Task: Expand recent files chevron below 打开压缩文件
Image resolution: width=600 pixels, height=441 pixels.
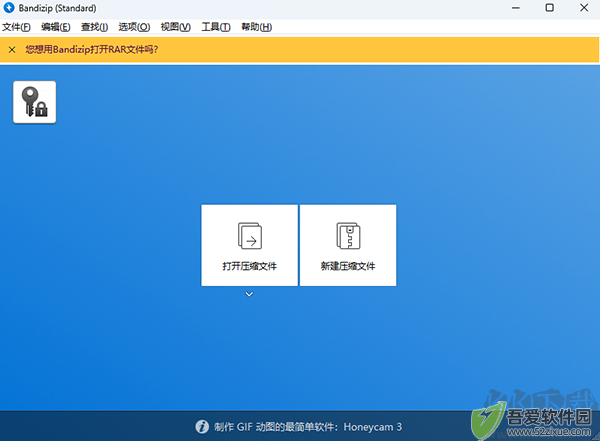Action: (249, 294)
